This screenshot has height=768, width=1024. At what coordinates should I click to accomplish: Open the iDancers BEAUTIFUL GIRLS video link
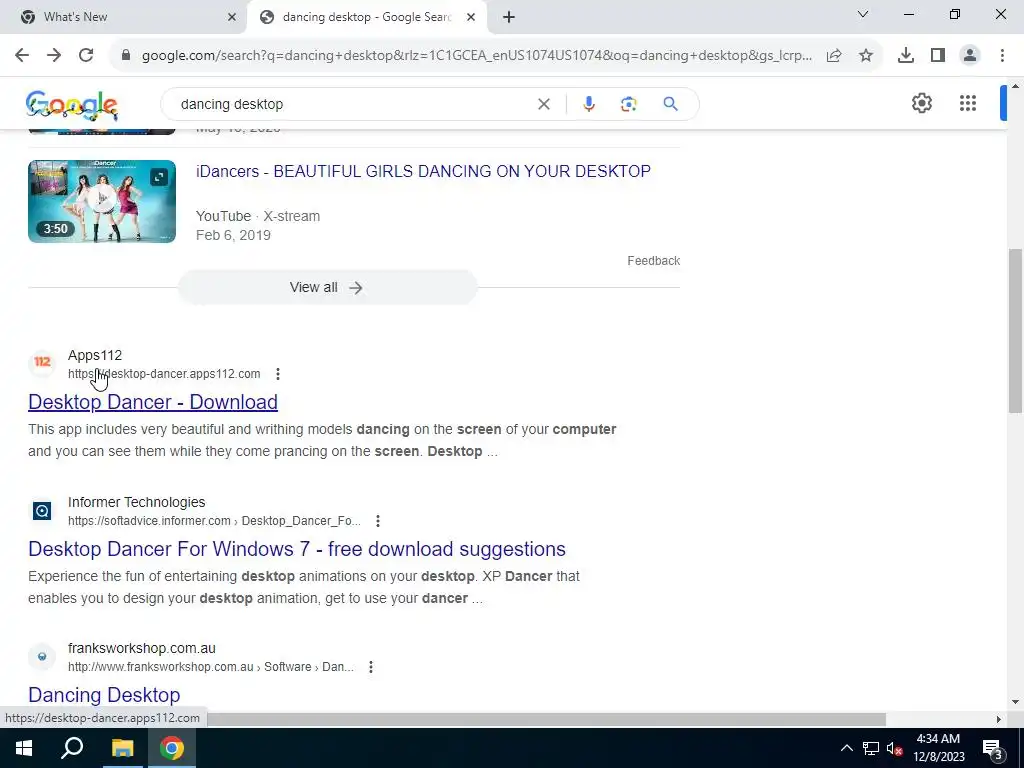point(423,171)
